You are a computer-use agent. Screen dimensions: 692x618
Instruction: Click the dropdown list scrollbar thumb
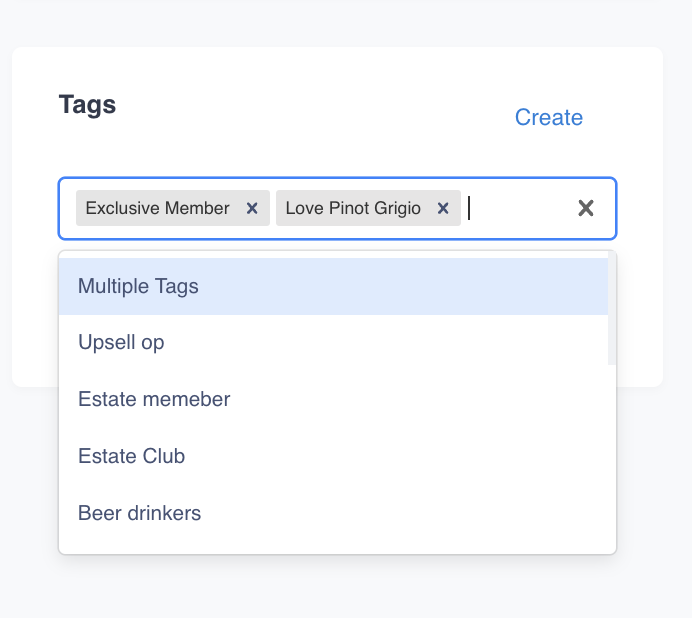(611, 310)
